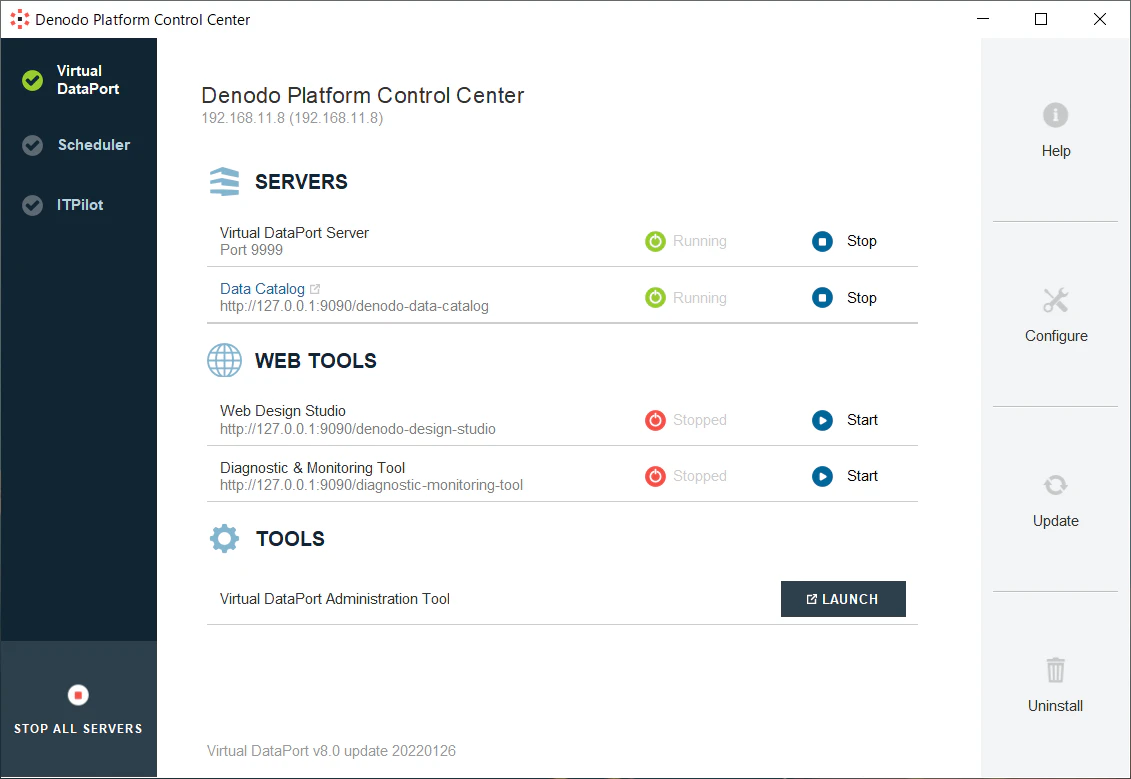The height and width of the screenshot is (779, 1131).
Task: Open the Help info icon
Action: tap(1055, 115)
